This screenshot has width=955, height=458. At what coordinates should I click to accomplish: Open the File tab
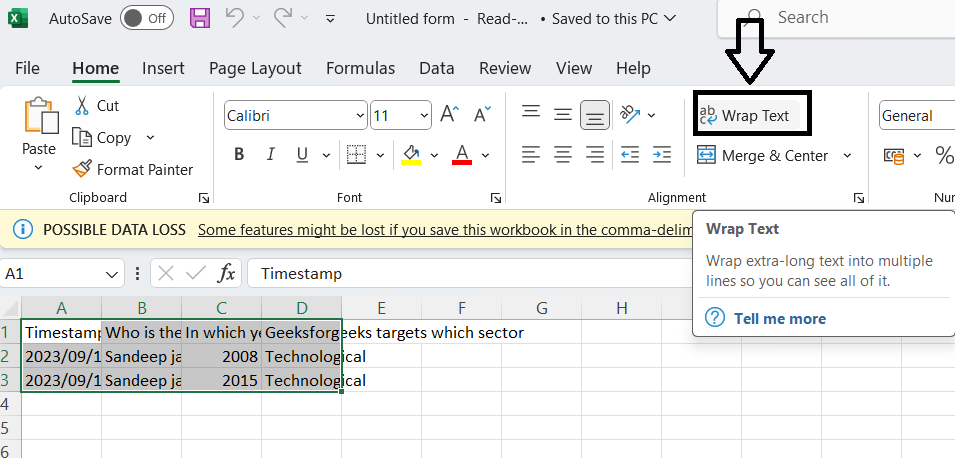tap(27, 68)
